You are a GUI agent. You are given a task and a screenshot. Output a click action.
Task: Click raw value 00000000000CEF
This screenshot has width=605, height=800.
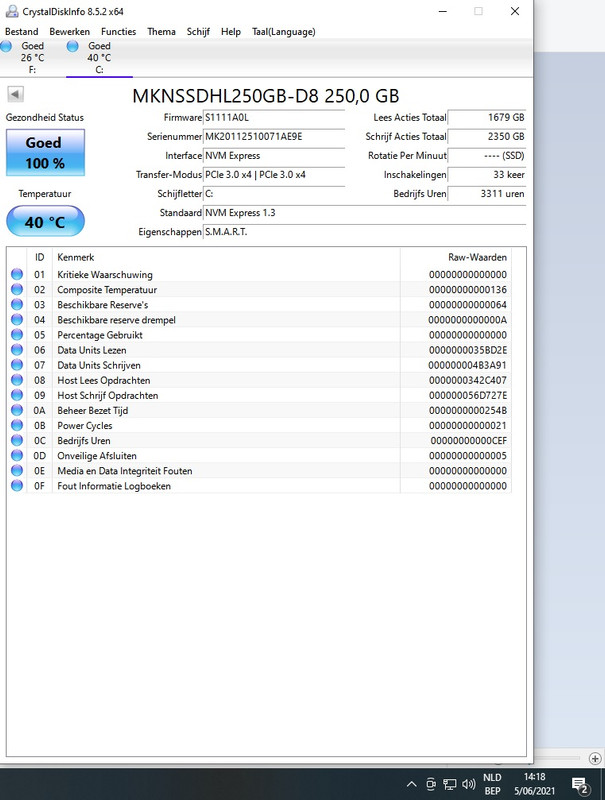pyautogui.click(x=469, y=441)
